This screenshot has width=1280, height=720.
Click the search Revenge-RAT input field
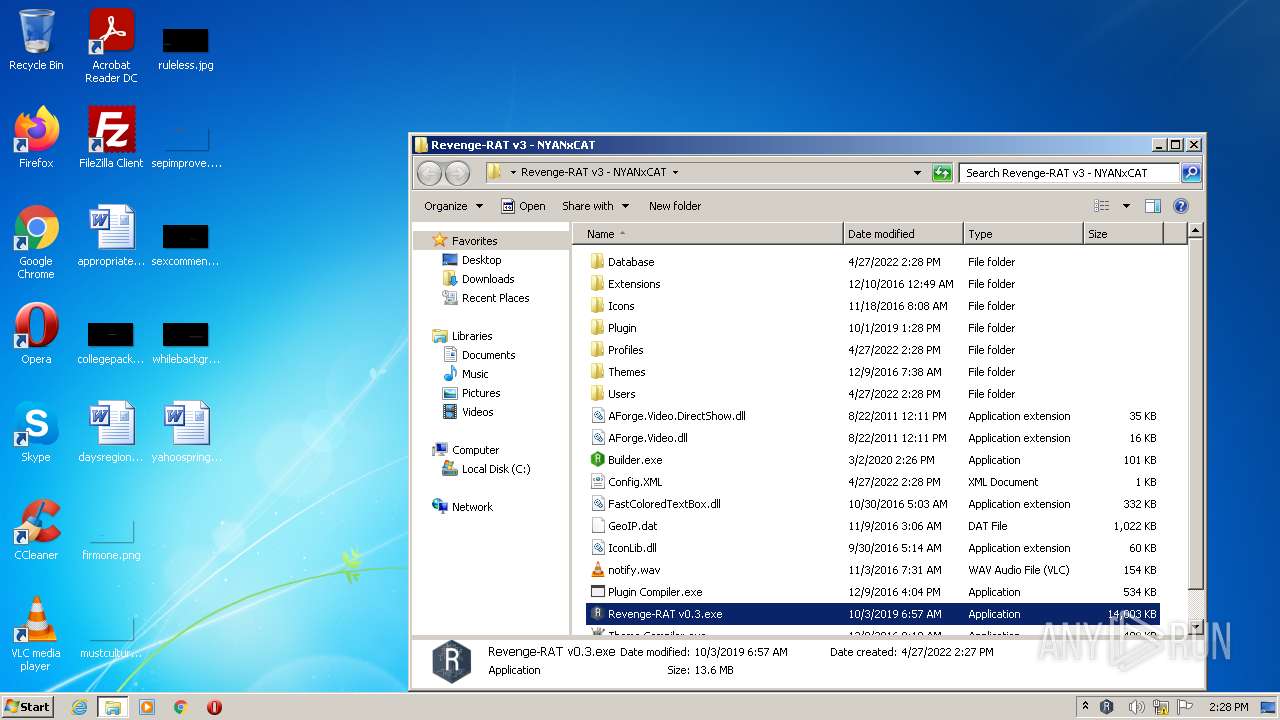pyautogui.click(x=1067, y=173)
